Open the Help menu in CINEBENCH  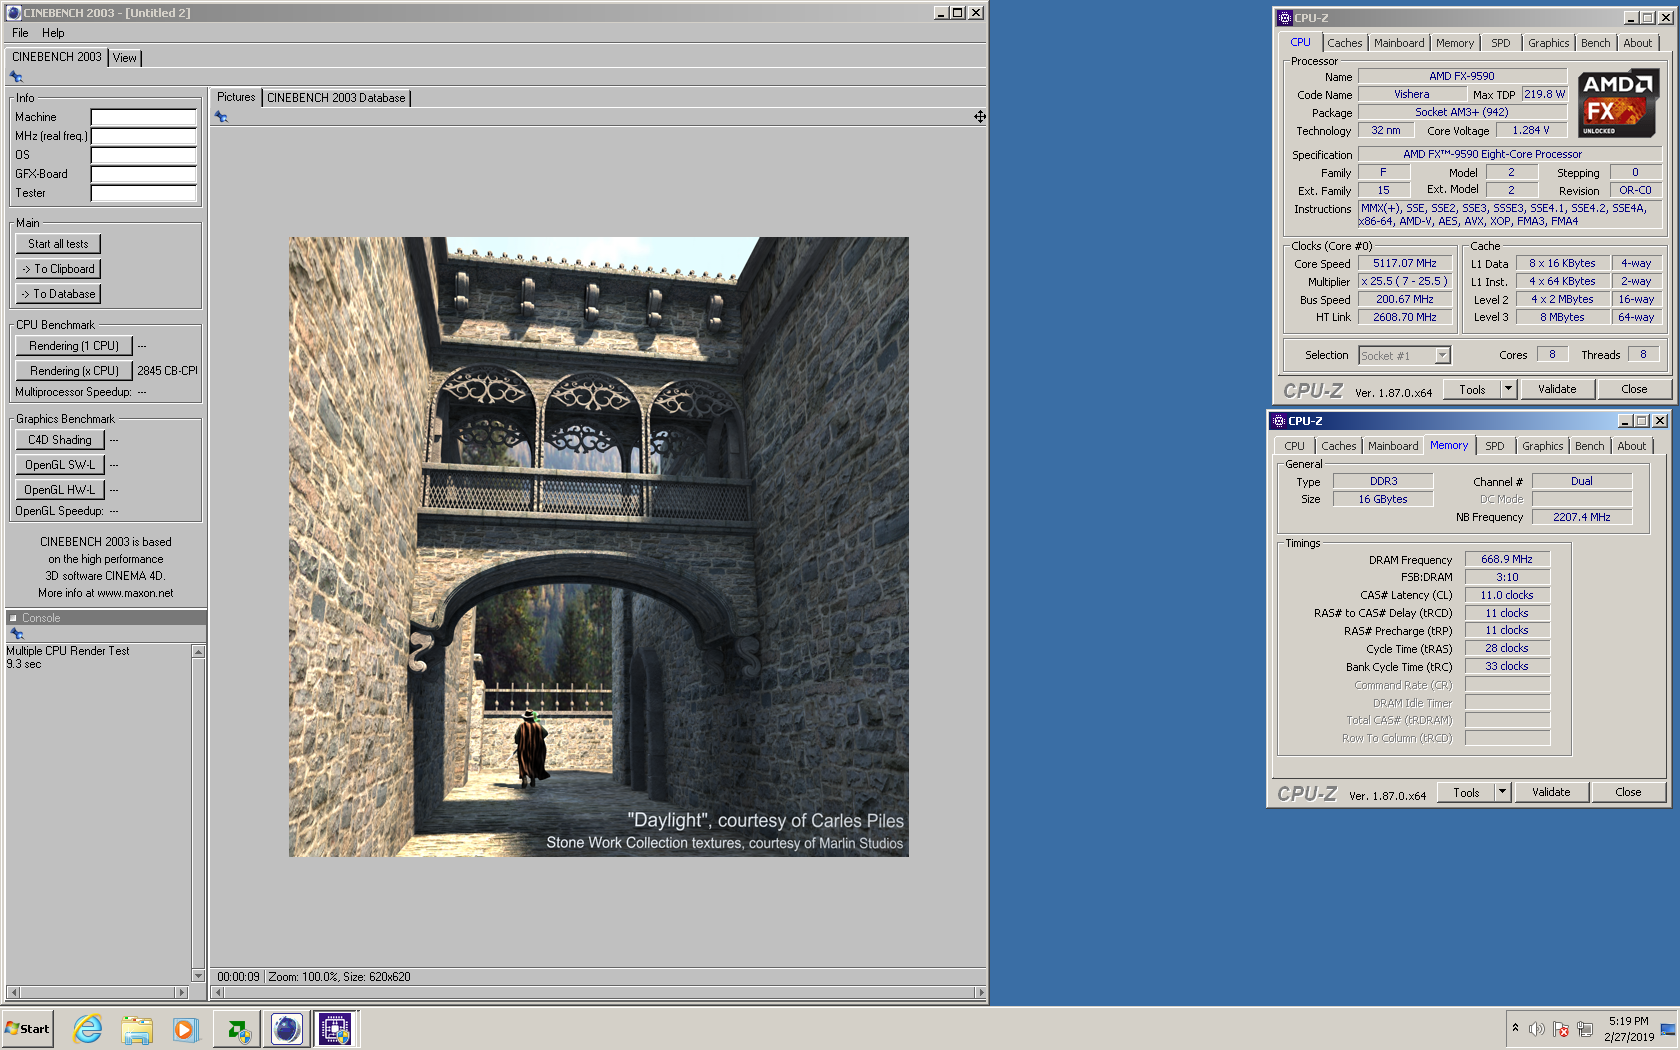click(53, 33)
